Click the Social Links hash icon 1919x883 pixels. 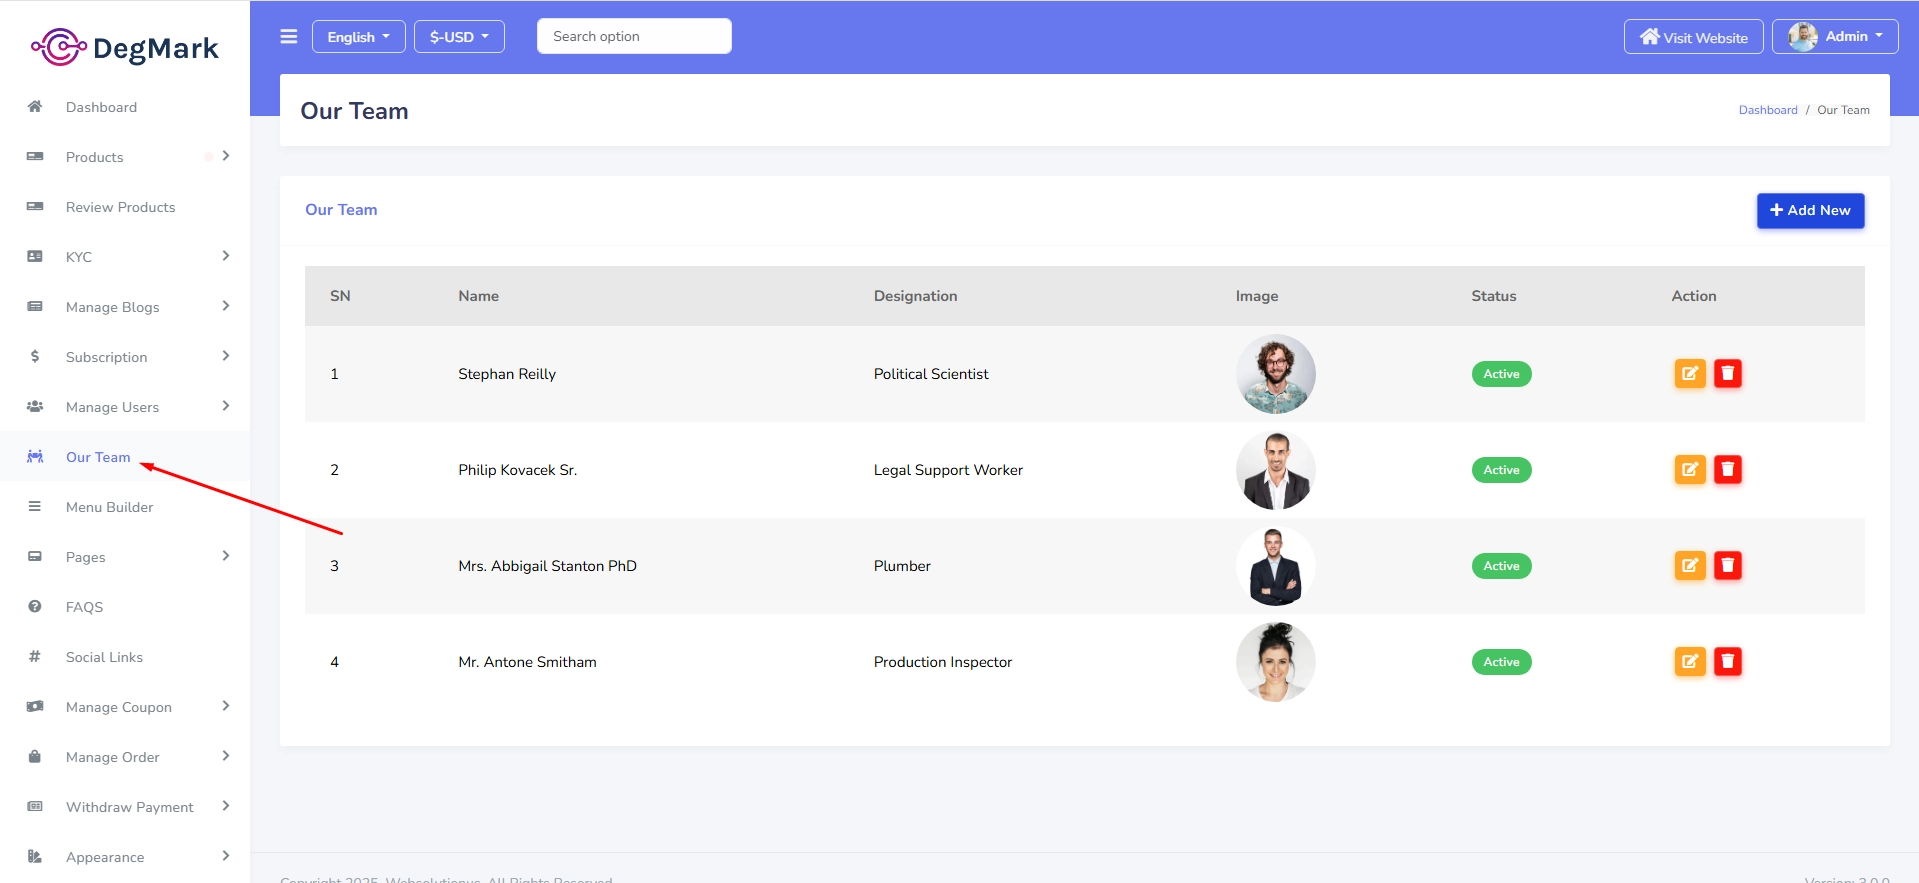(x=35, y=656)
